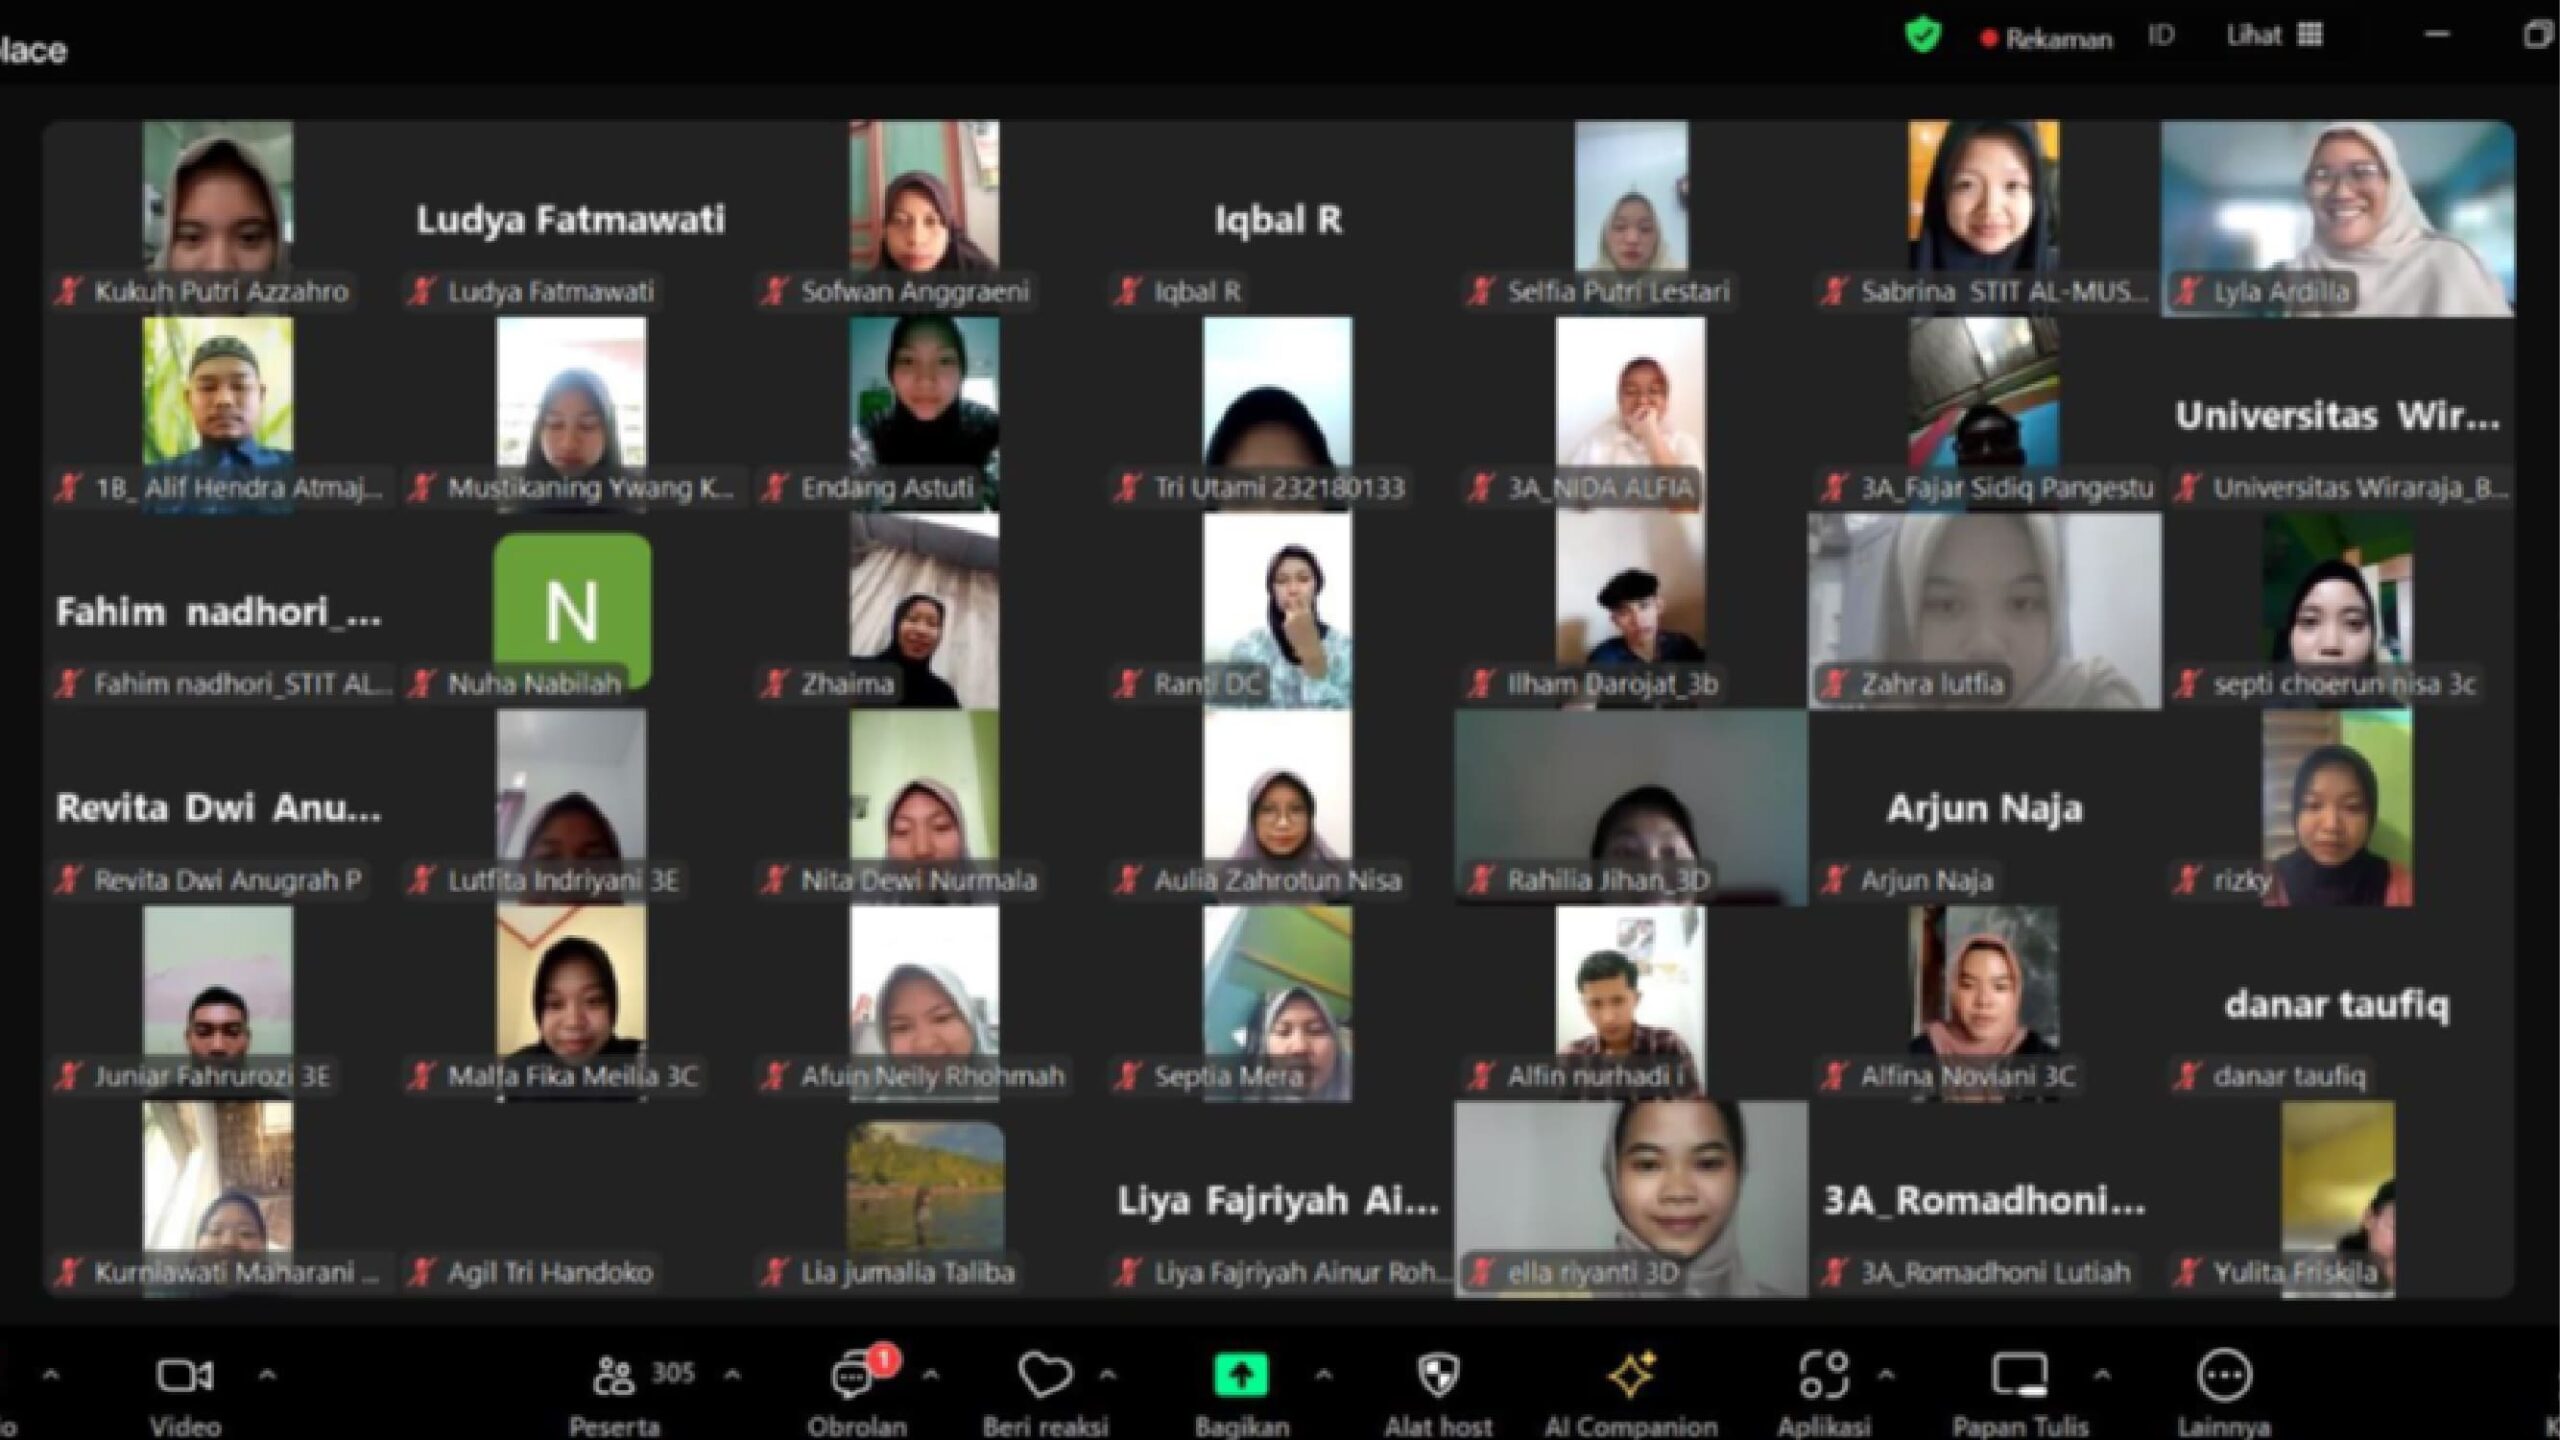Click the Beri reaksi heart icon
Screen dimensions: 2560x1440
click(x=1044, y=1376)
